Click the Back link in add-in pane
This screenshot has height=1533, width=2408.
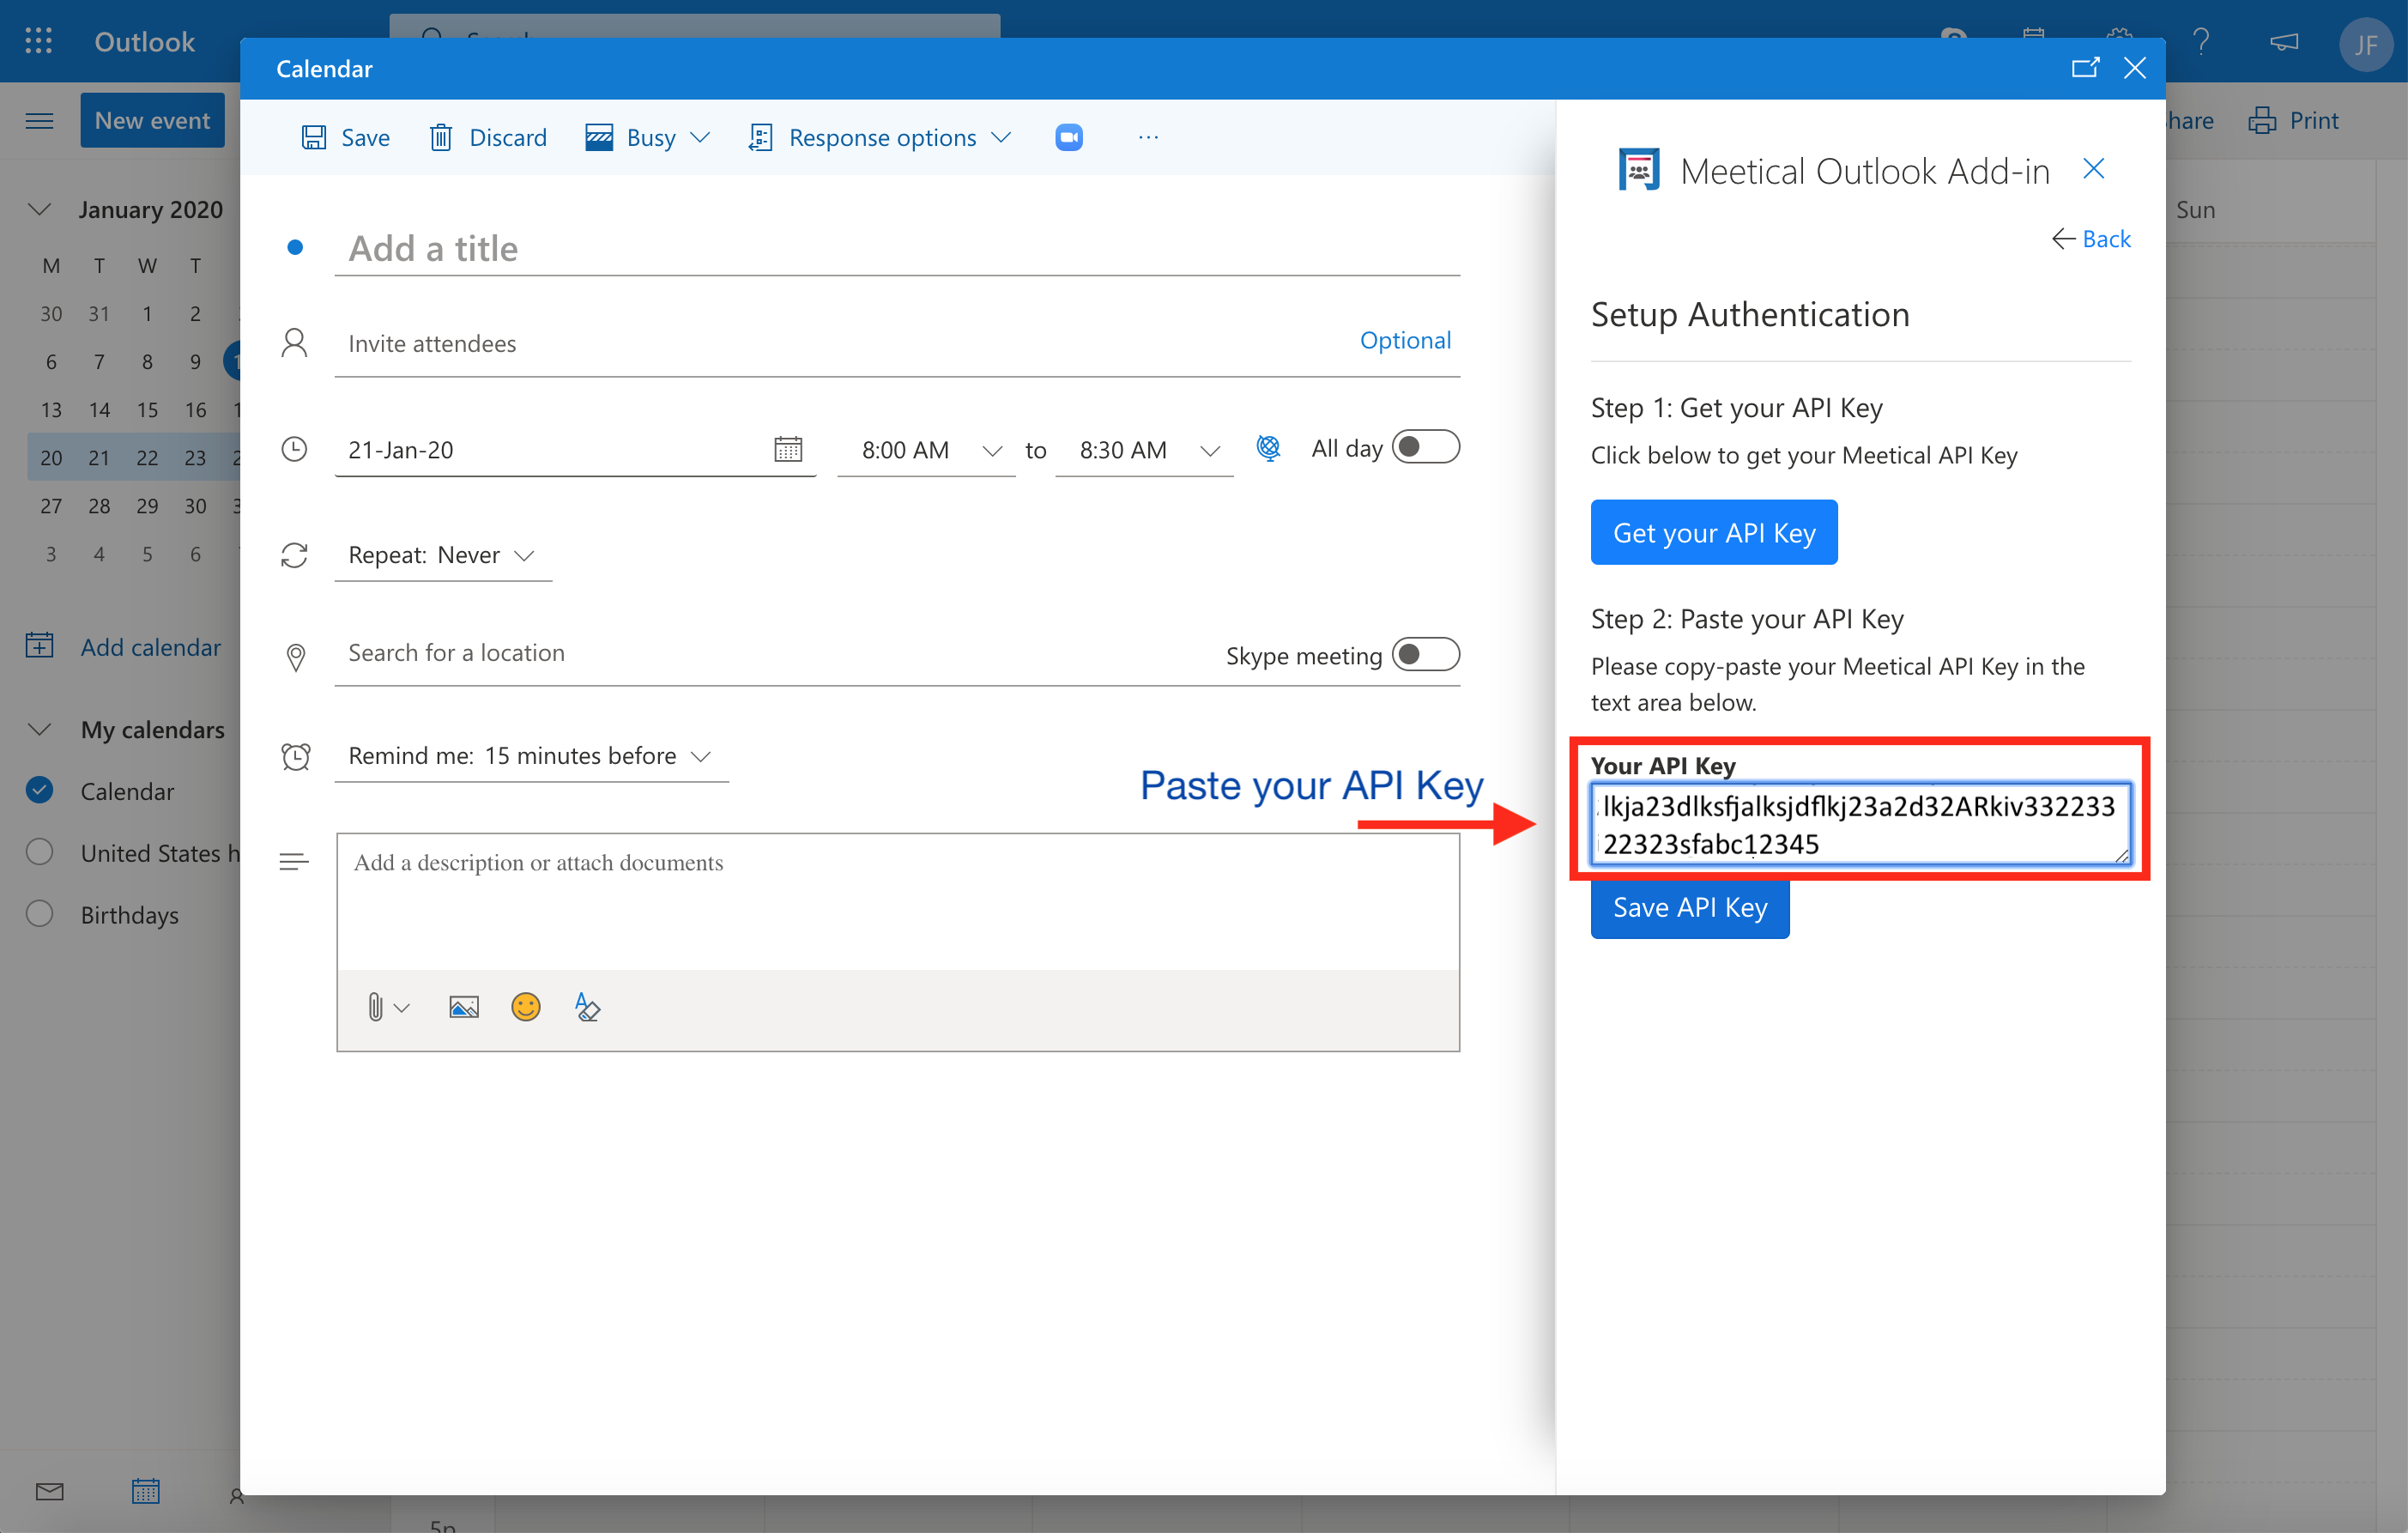(x=2092, y=239)
